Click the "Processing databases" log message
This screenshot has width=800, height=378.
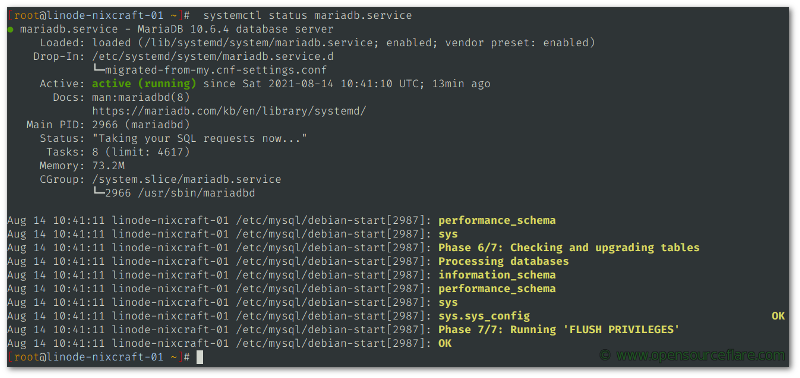(504, 261)
